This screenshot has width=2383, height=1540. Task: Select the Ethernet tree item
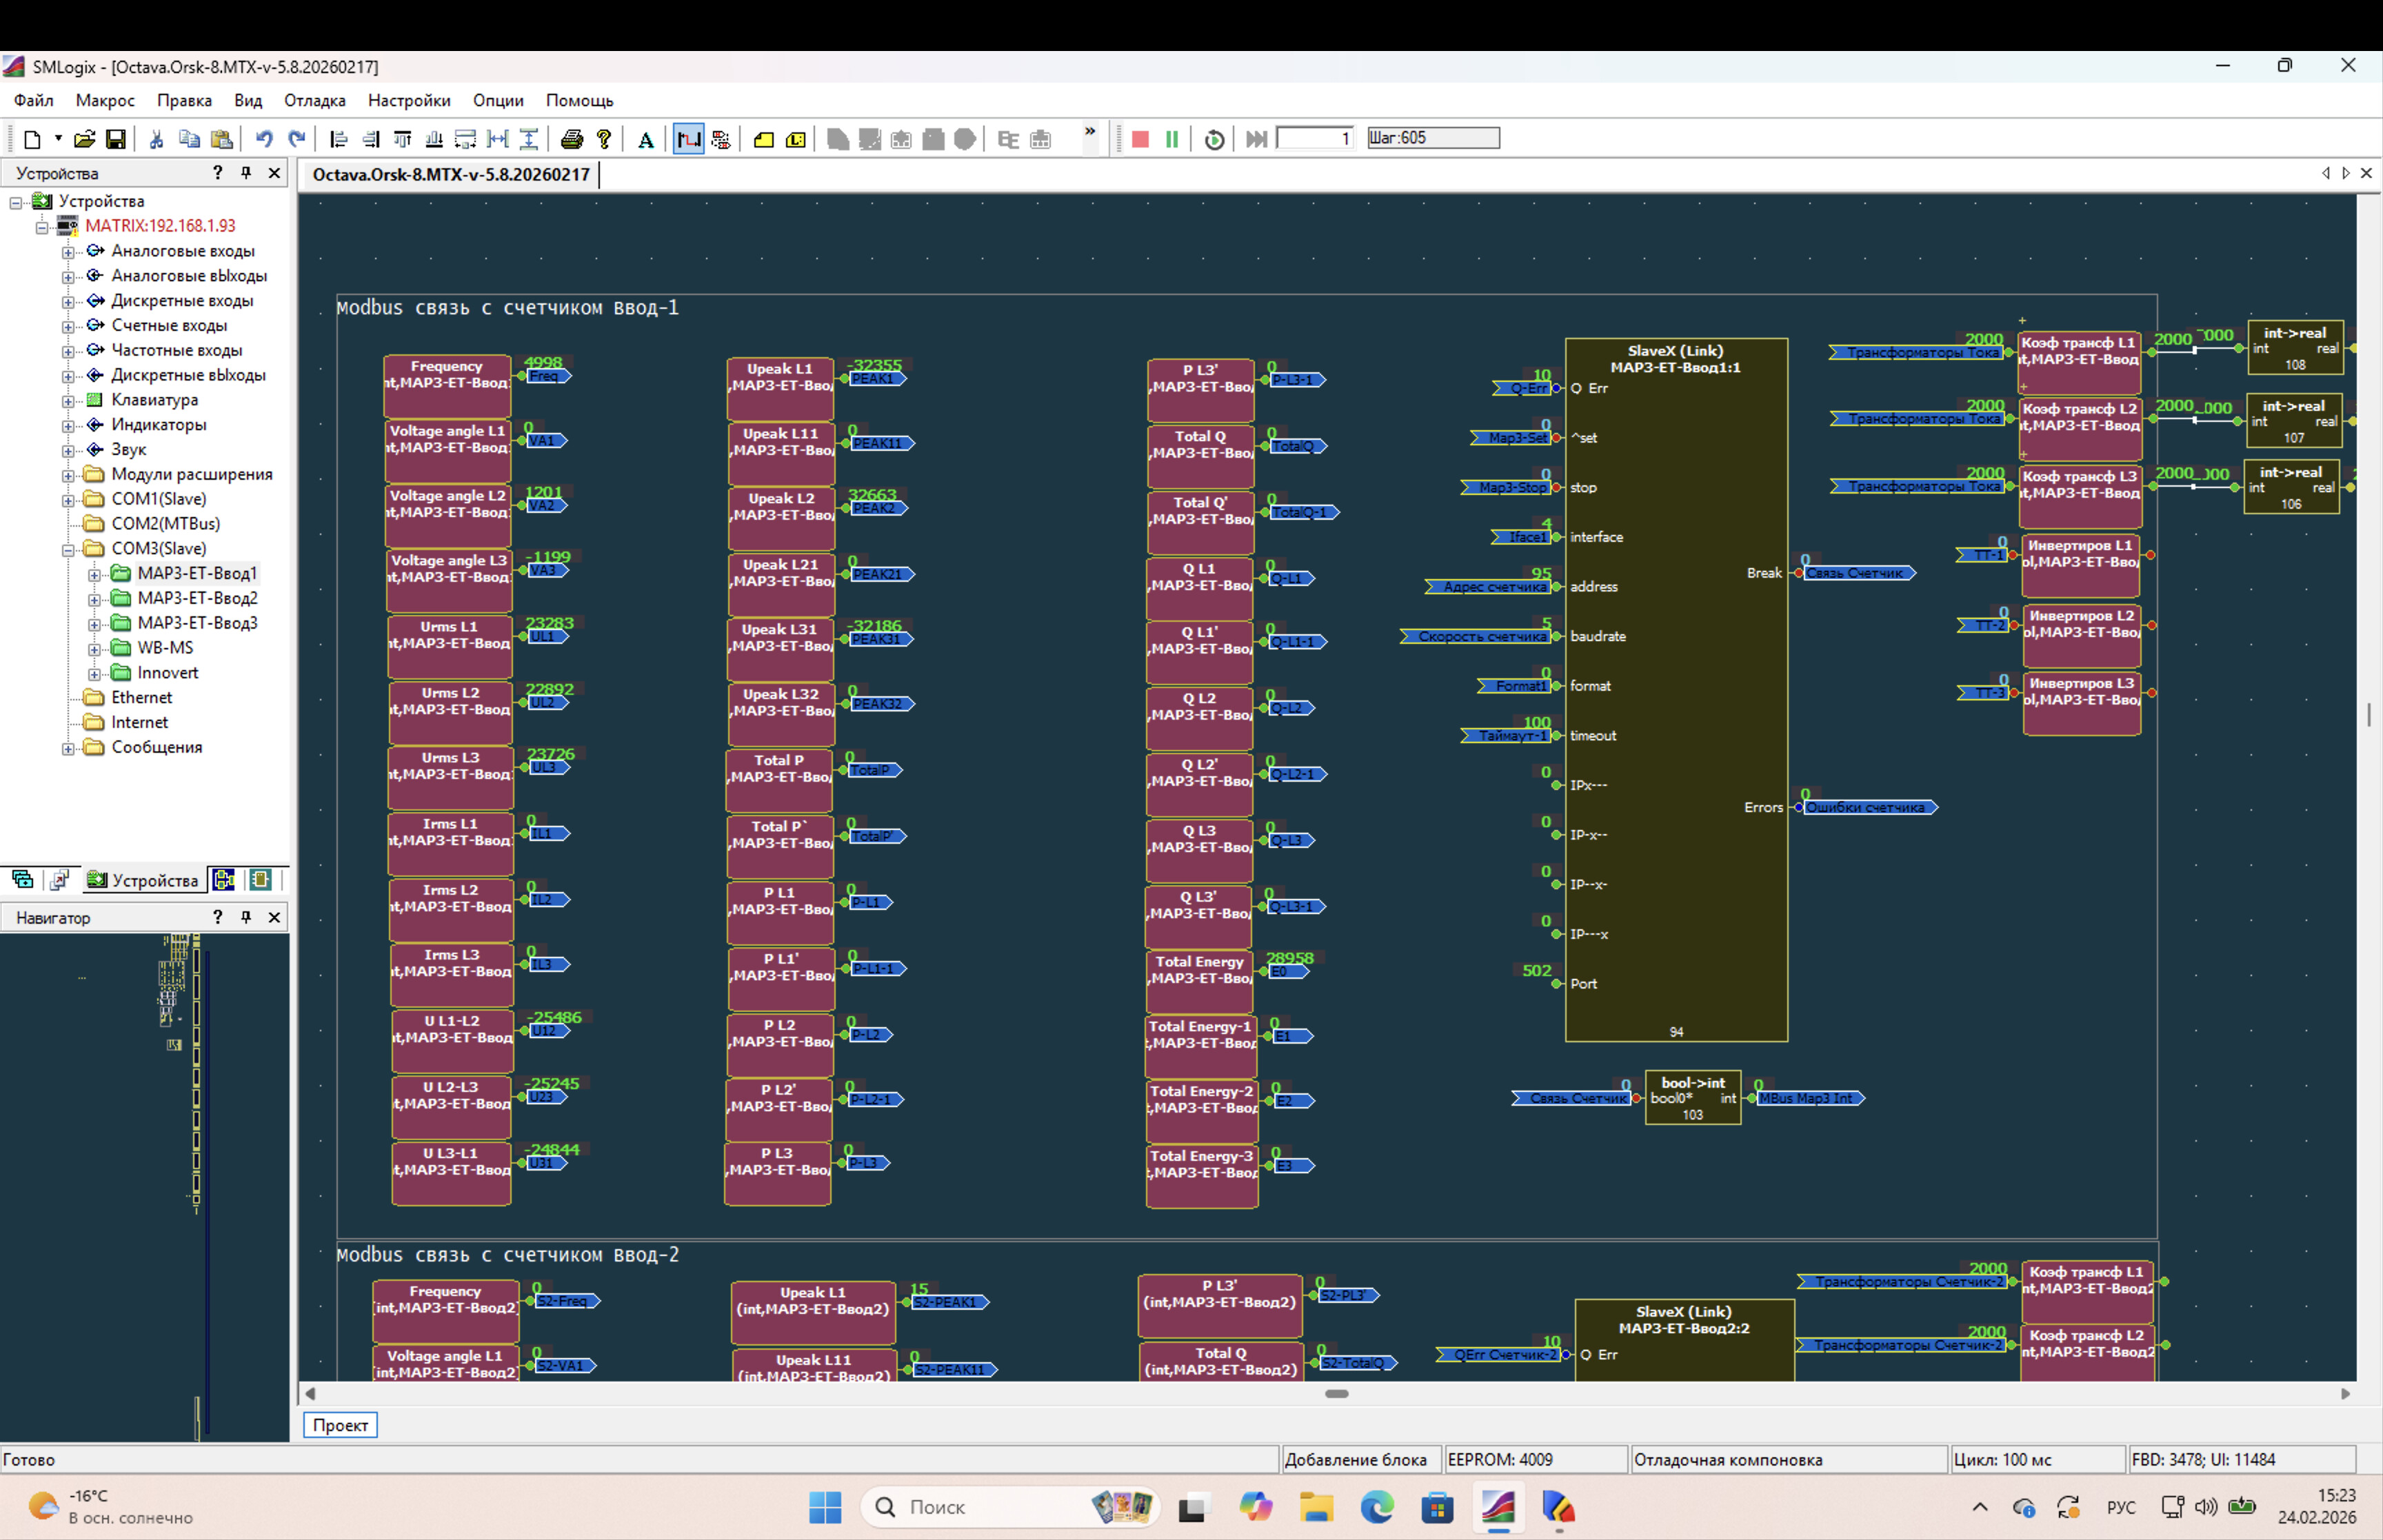141,697
